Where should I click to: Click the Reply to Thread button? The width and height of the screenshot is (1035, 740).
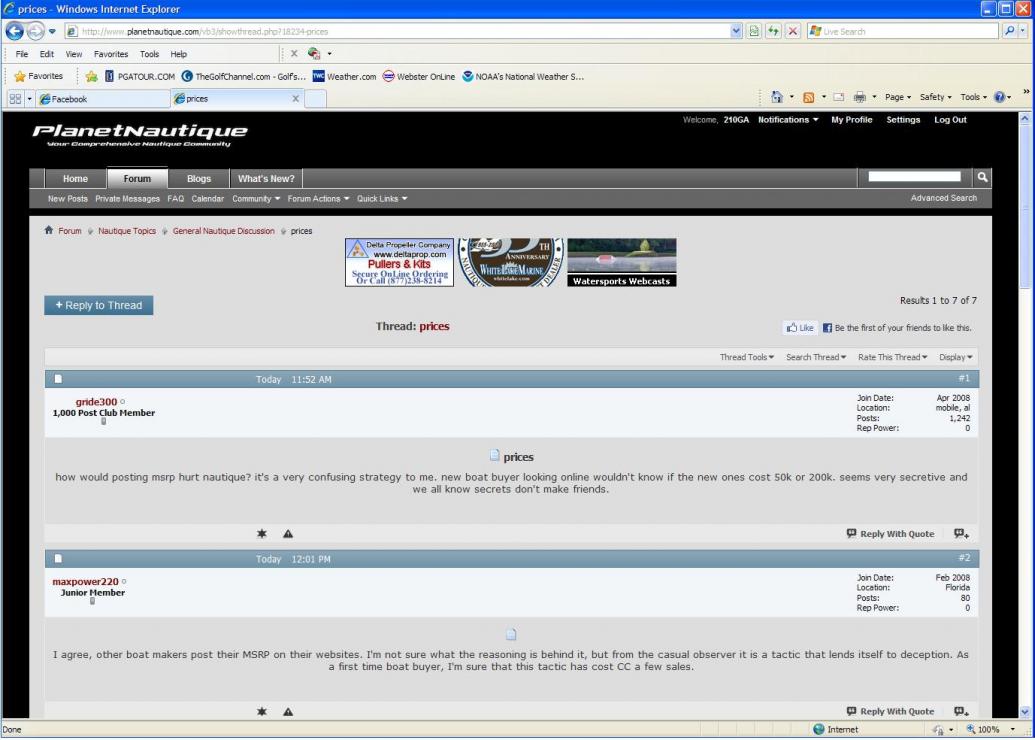click(x=99, y=305)
